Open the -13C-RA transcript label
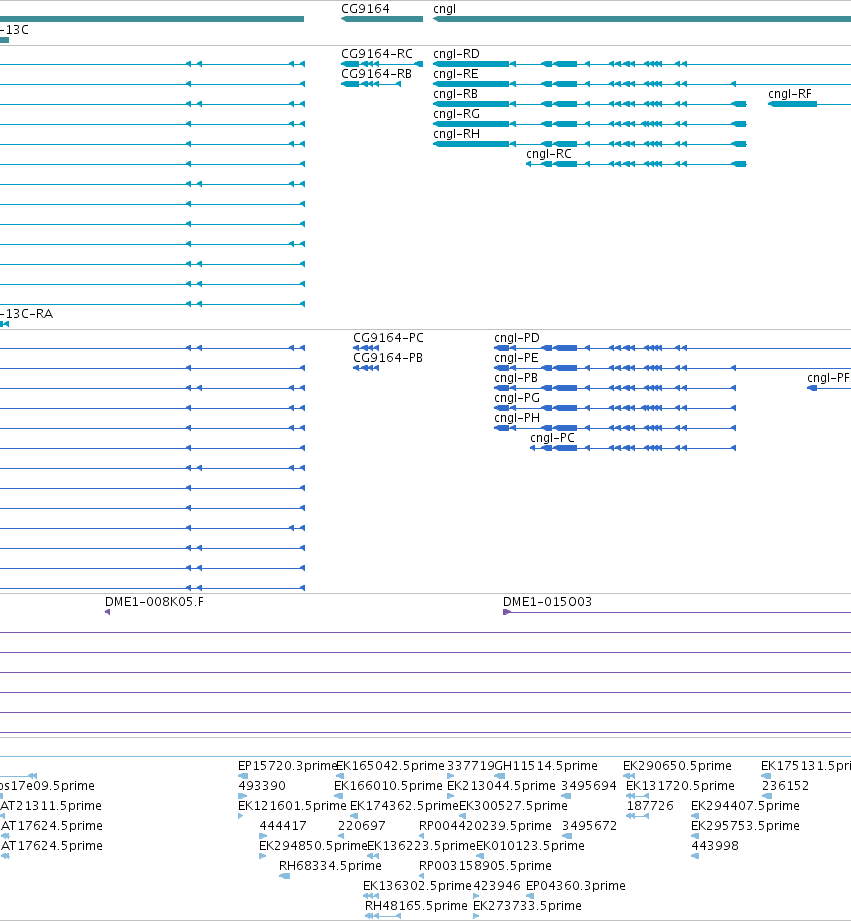The image size is (851, 921). (x=26, y=314)
